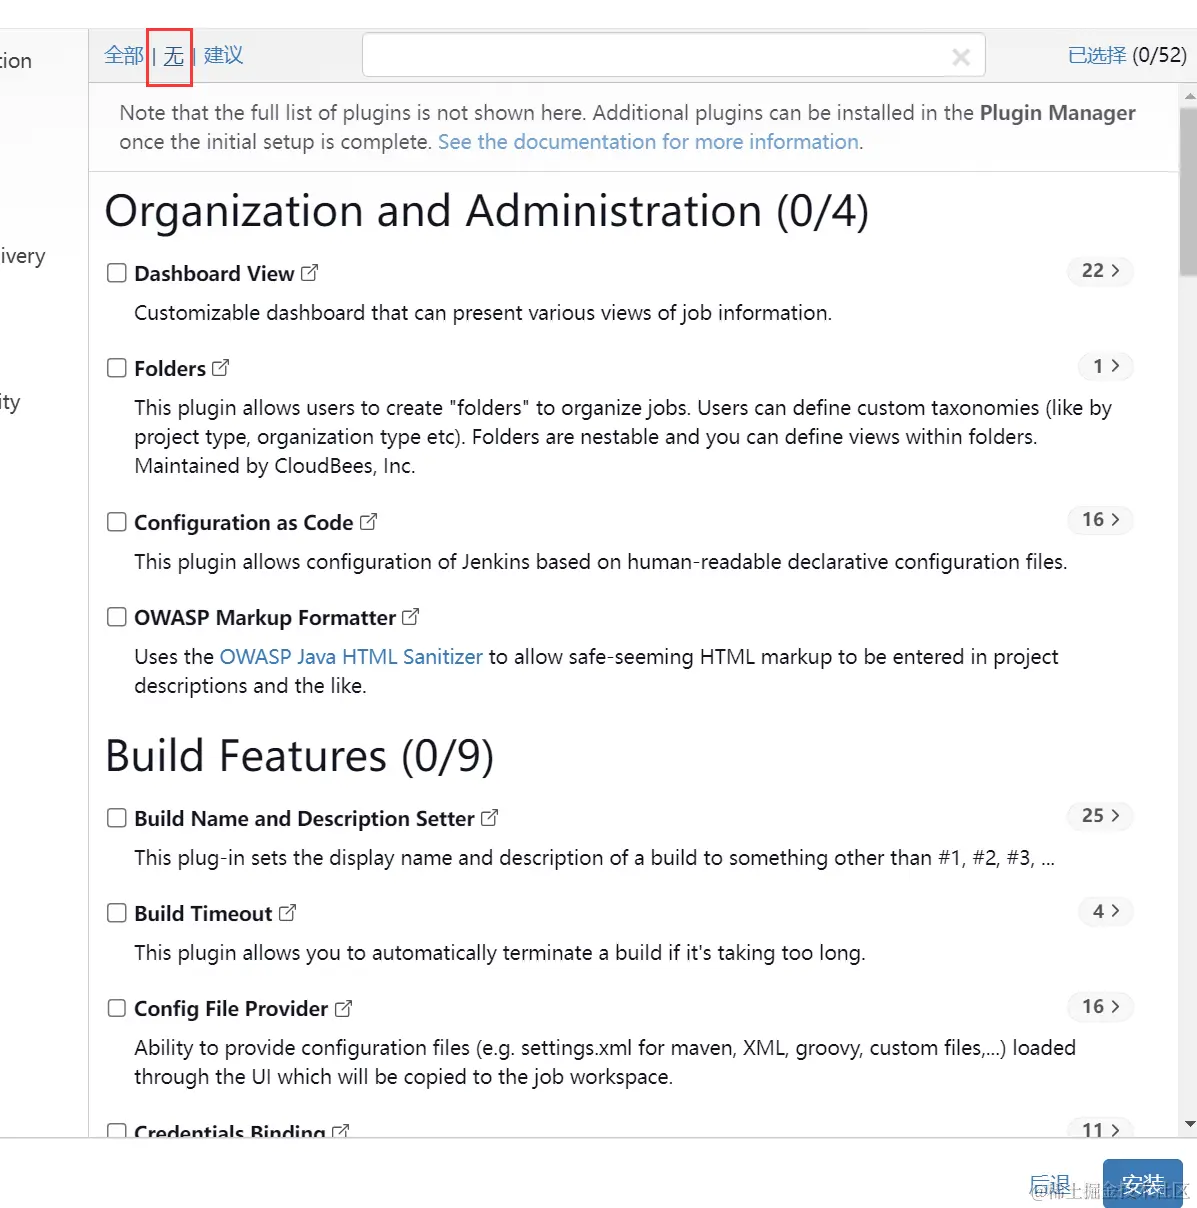The height and width of the screenshot is (1208, 1197).
Task: Click the Build Features (0/9) heading
Action: (x=299, y=756)
